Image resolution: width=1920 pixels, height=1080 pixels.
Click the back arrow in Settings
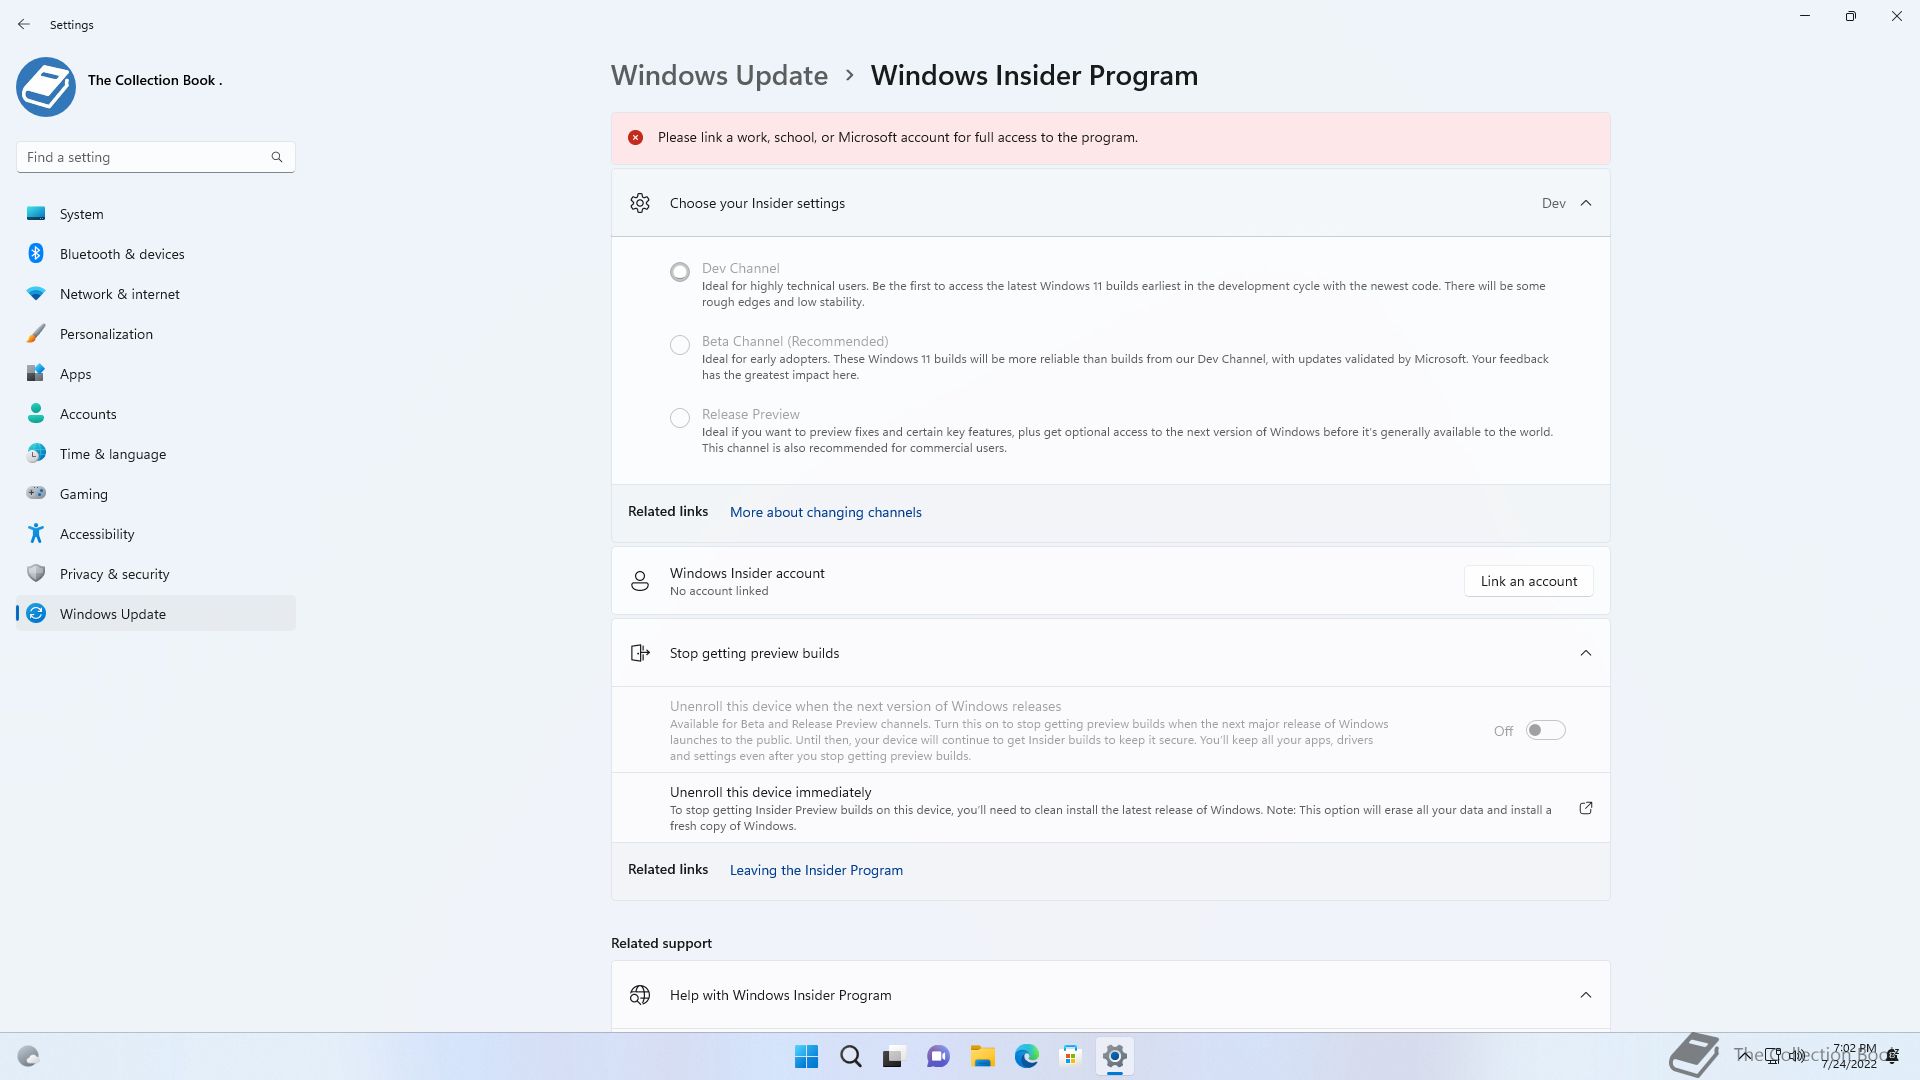(x=24, y=24)
